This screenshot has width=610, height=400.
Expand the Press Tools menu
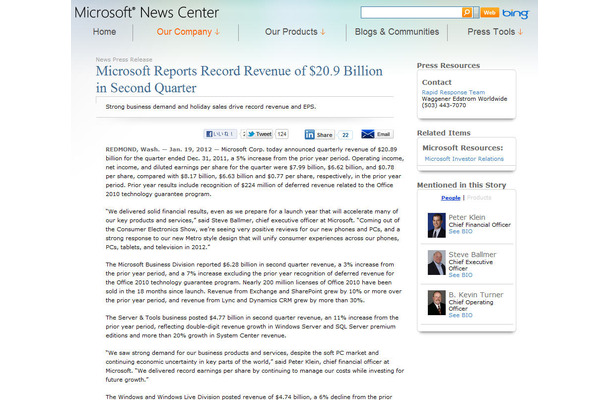495,32
